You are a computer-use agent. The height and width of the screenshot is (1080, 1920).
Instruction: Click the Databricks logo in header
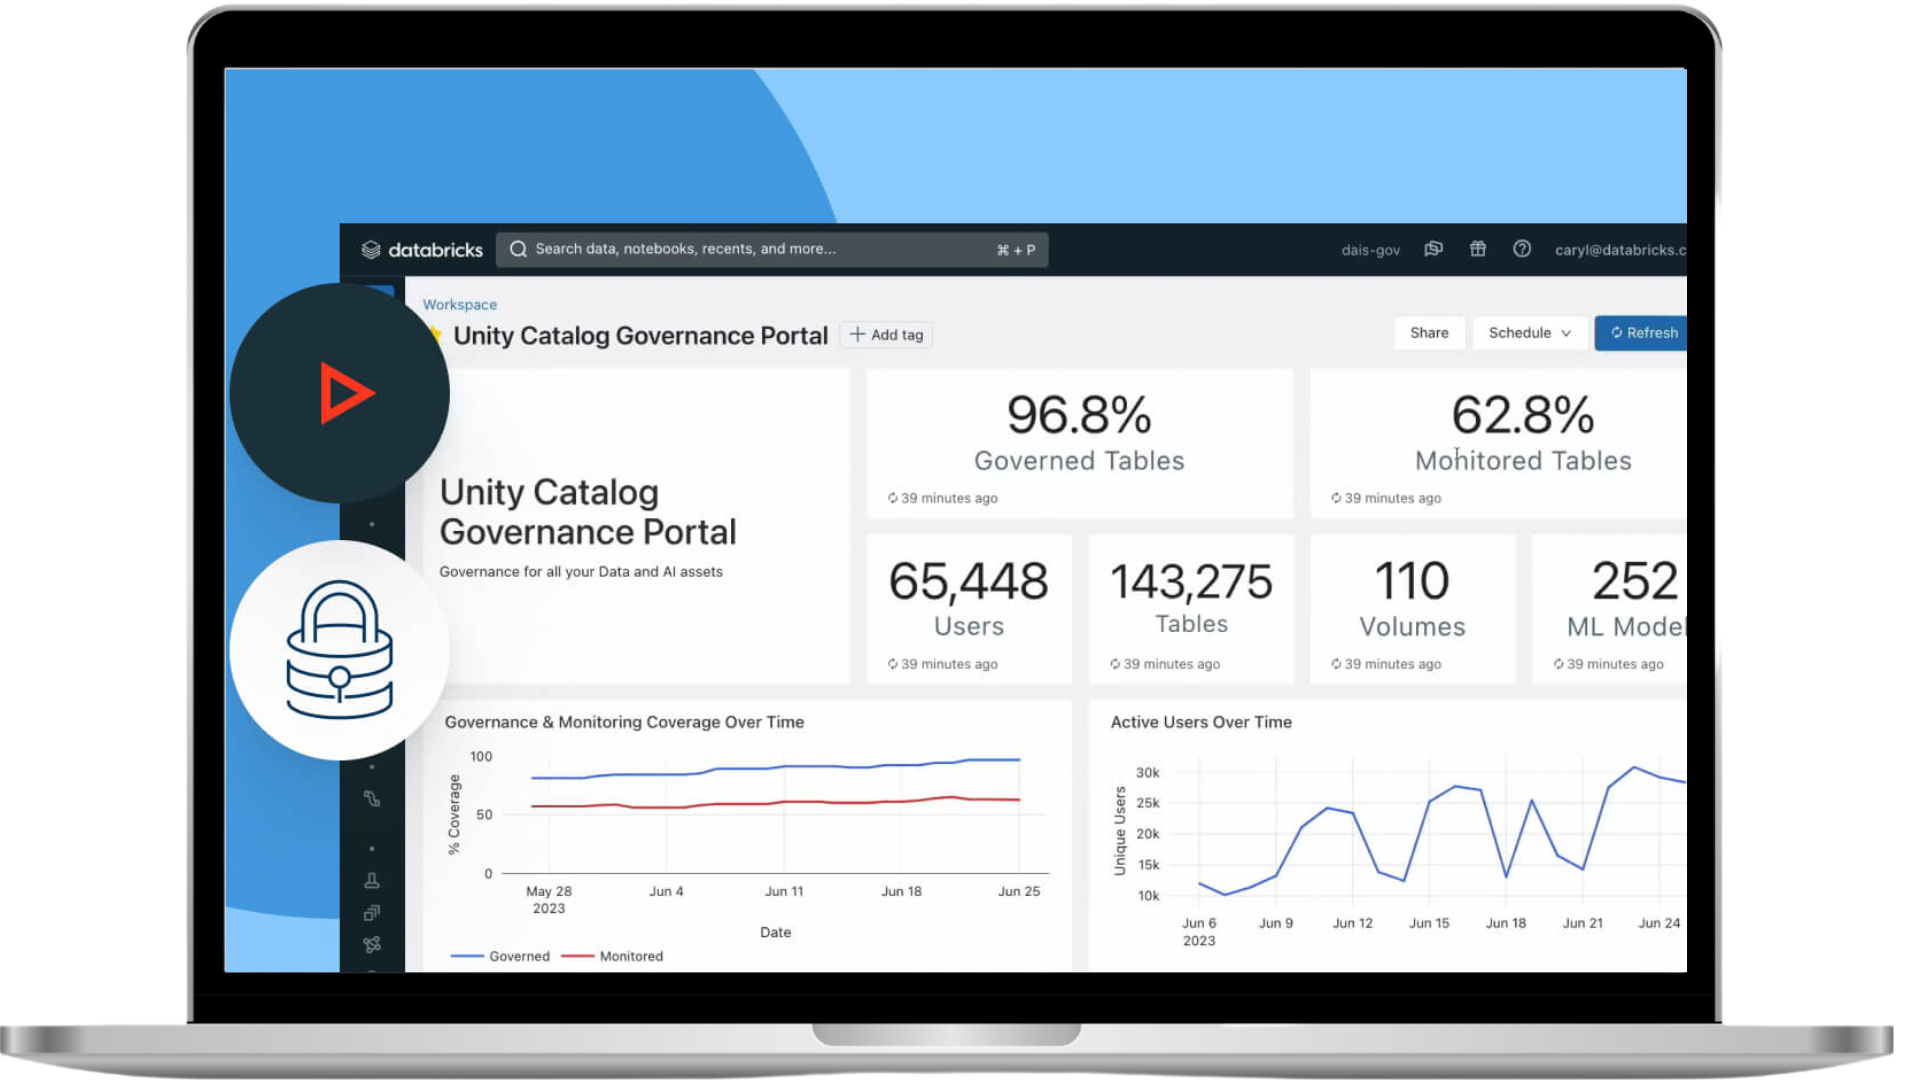point(421,250)
